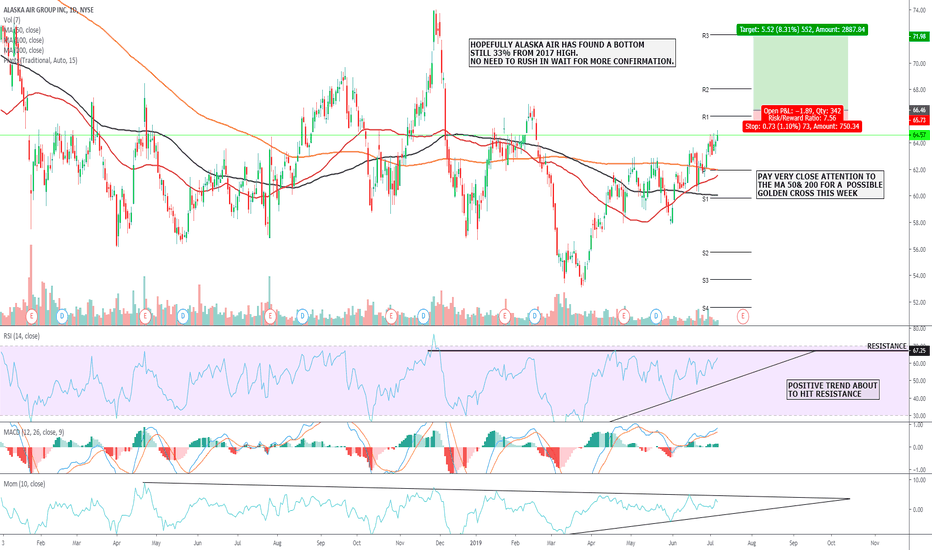This screenshot has height=550, width=932.
Task: Click the S4 pivot level label
Action: (x=705, y=308)
